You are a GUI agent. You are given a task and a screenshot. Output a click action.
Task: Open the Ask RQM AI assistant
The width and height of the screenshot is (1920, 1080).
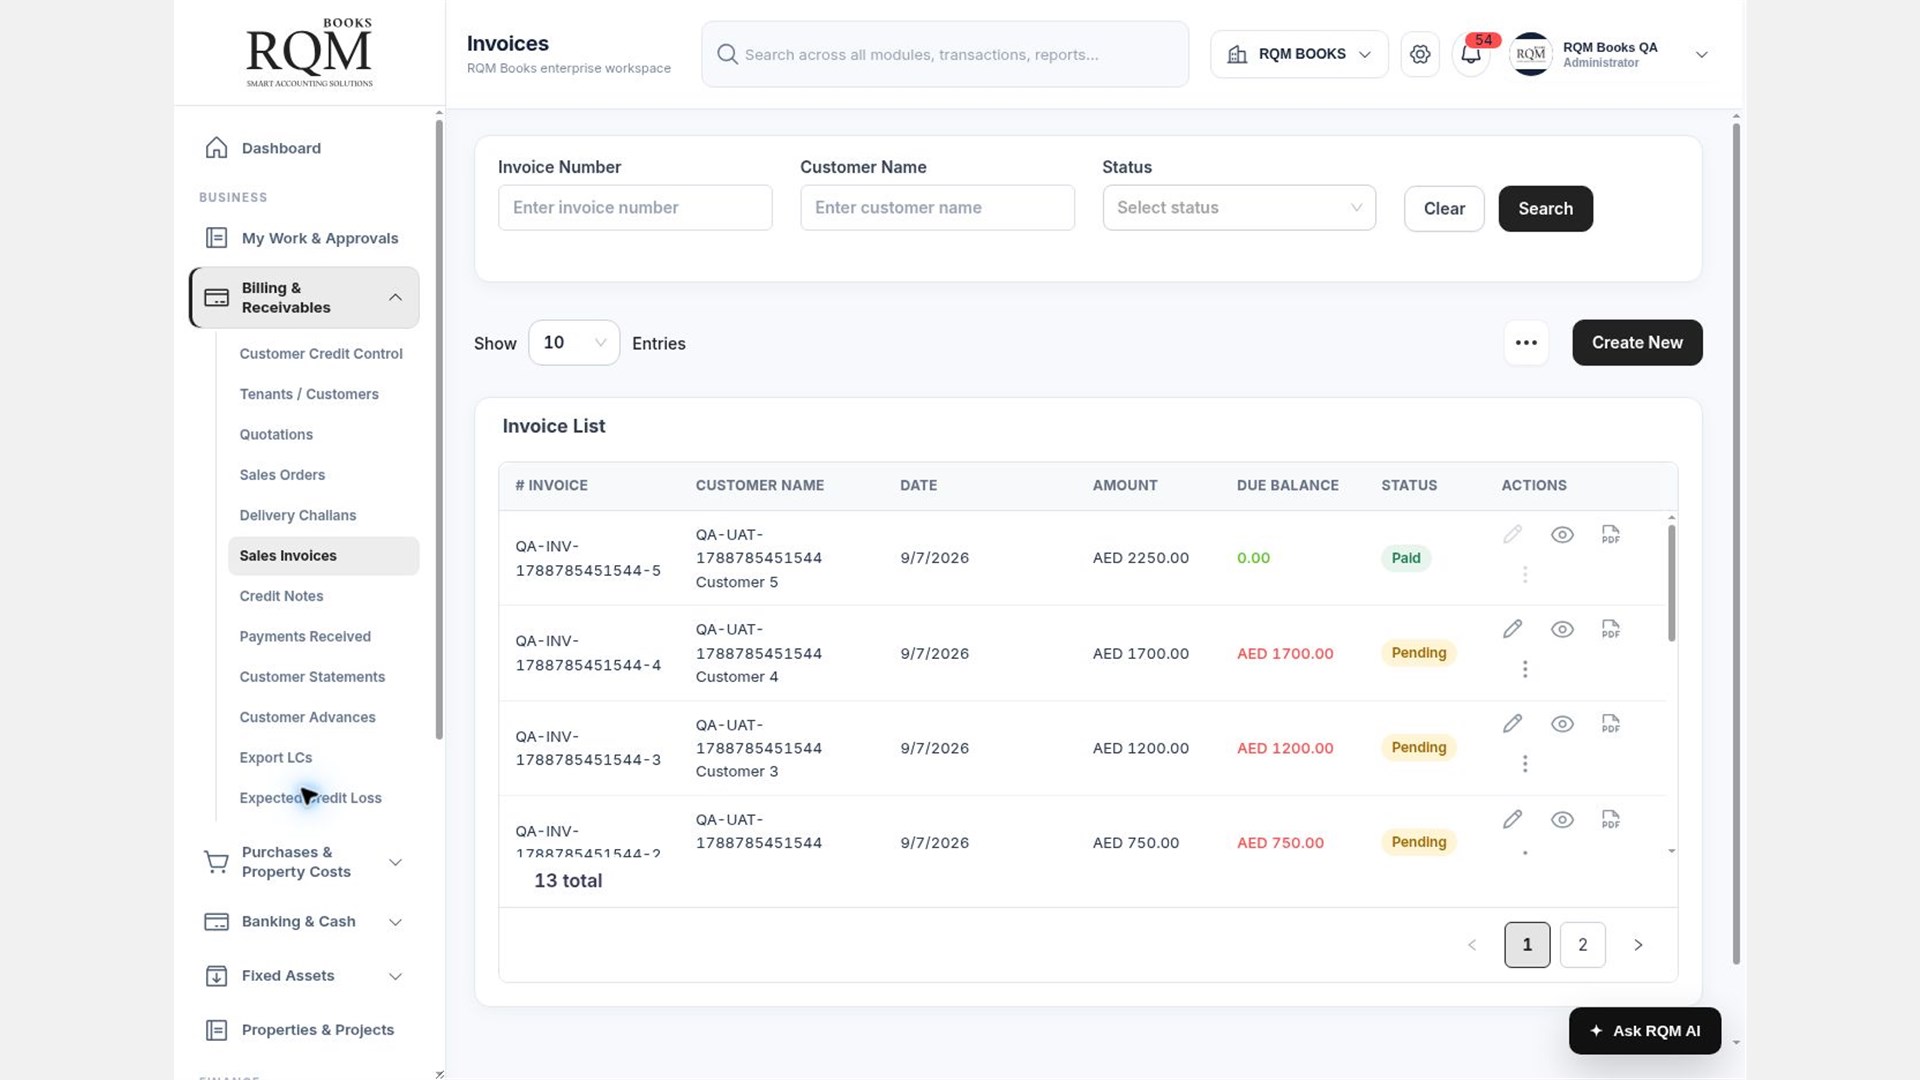coord(1645,1031)
